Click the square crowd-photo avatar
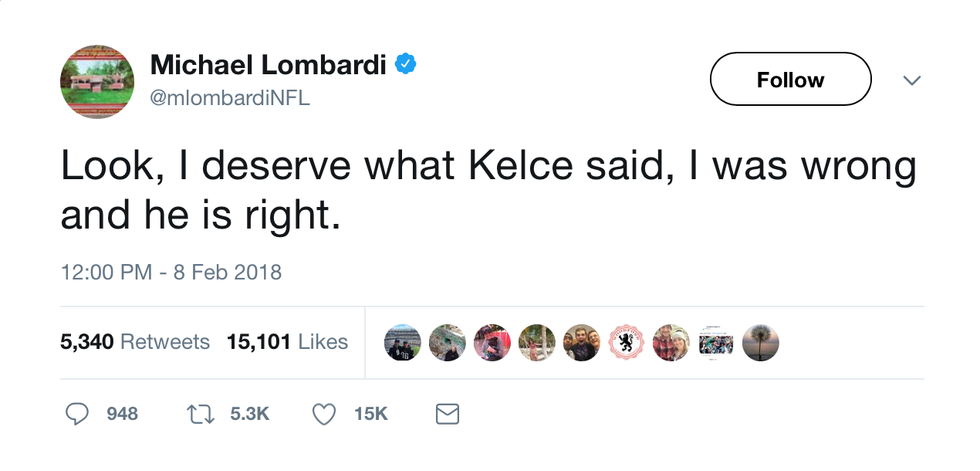 (x=716, y=342)
